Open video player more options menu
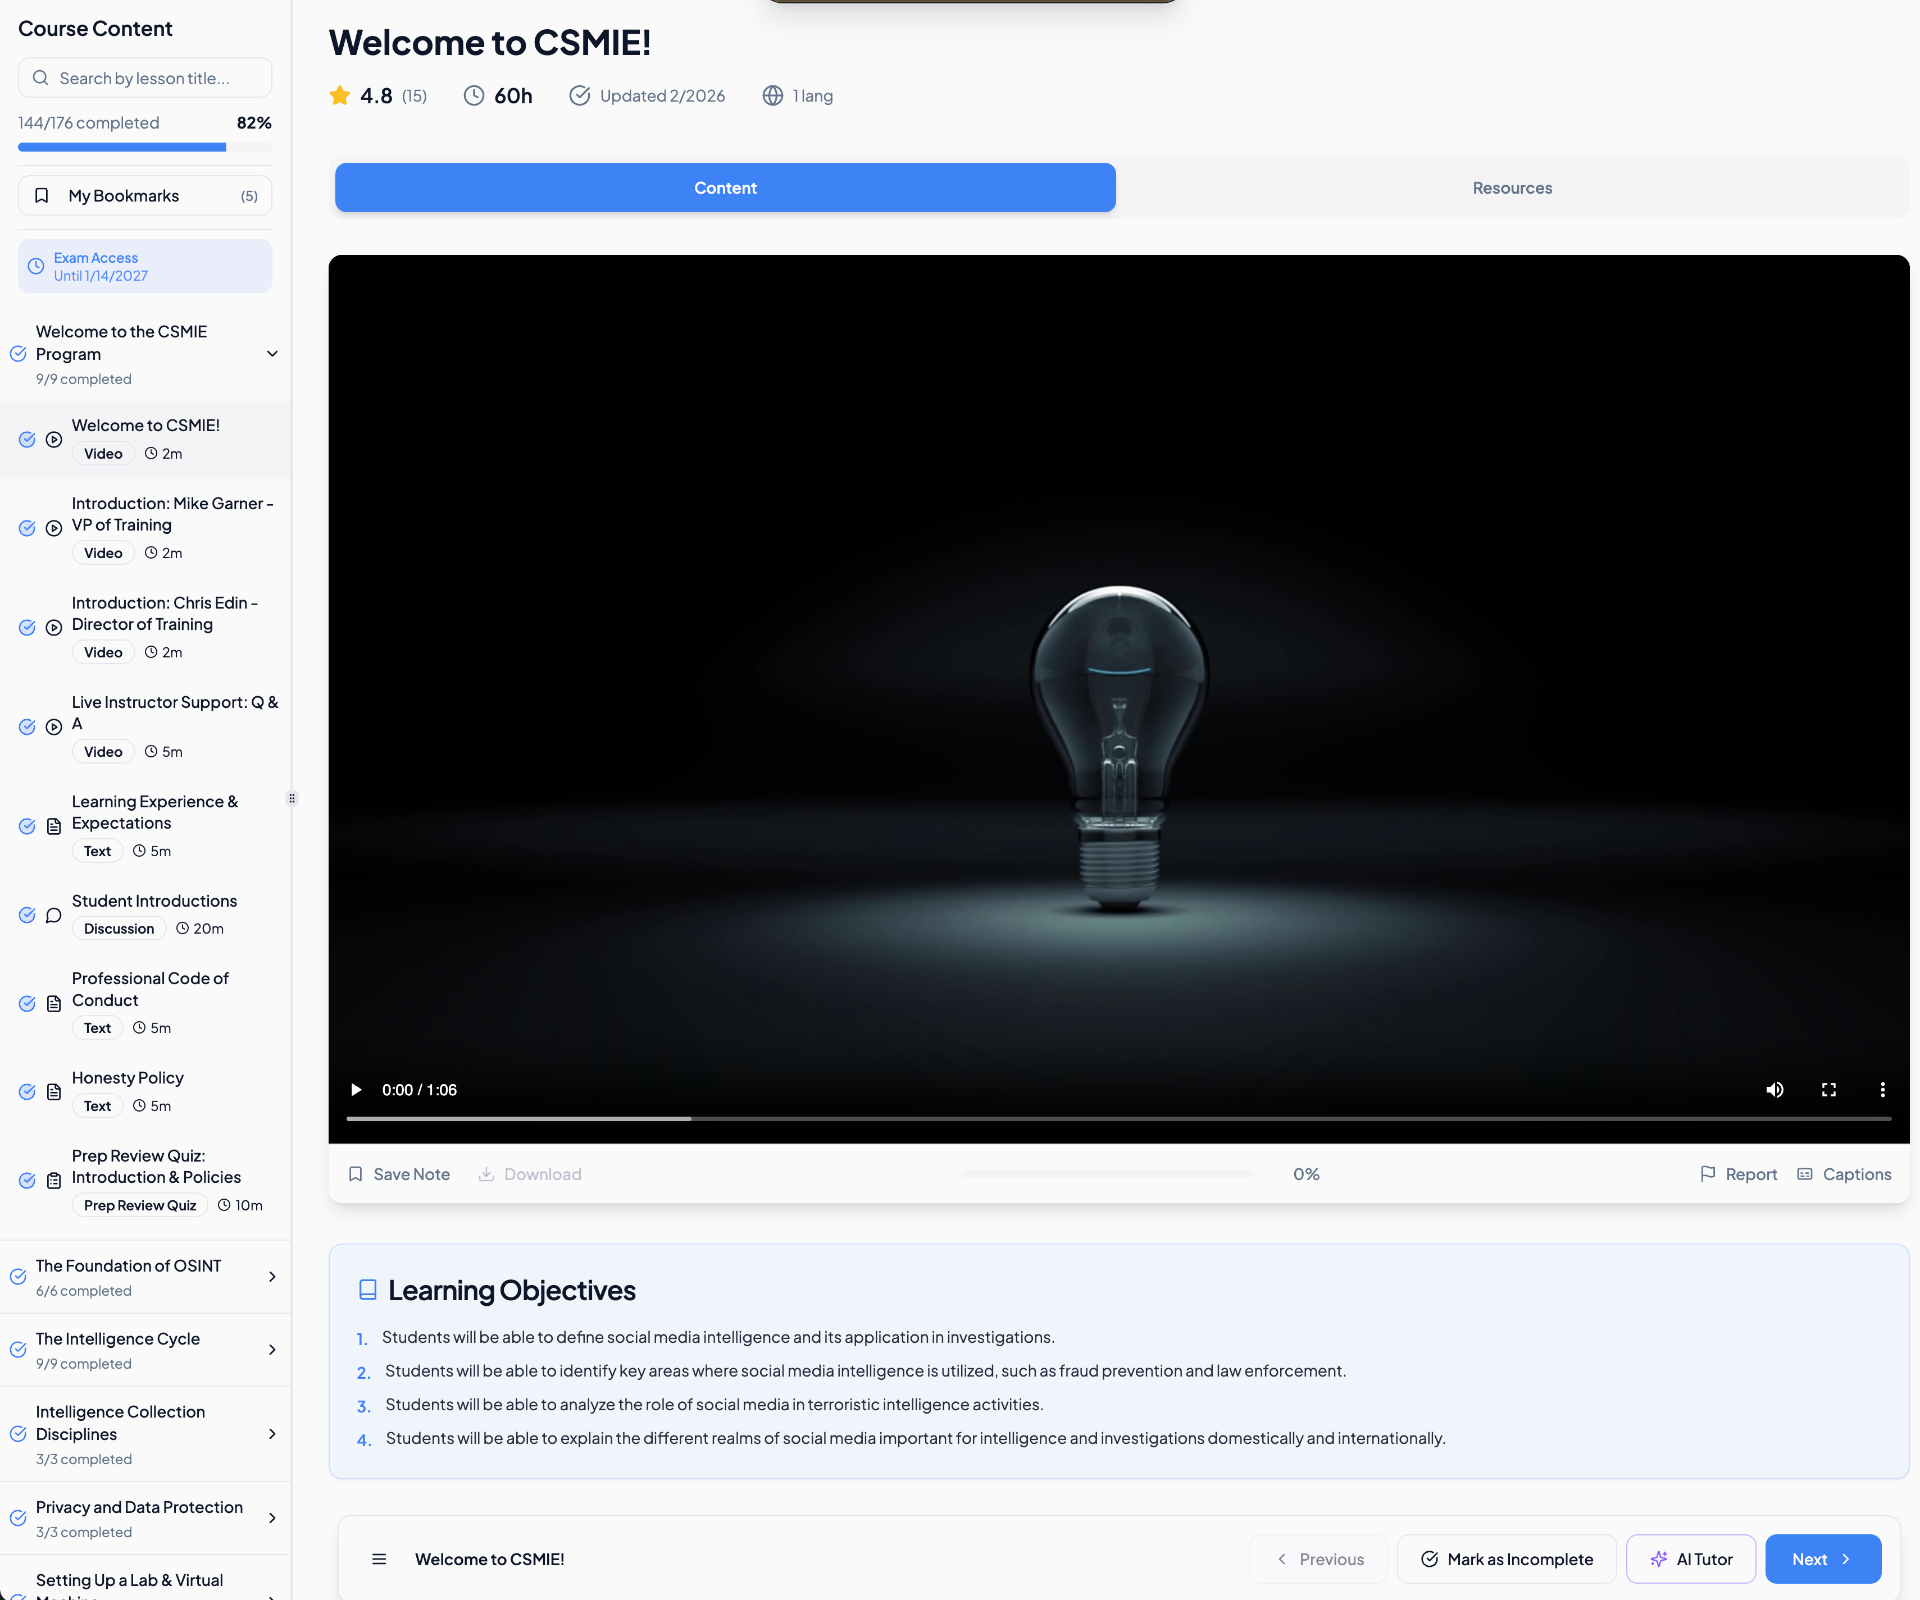Image resolution: width=1920 pixels, height=1600 pixels. point(1883,1090)
